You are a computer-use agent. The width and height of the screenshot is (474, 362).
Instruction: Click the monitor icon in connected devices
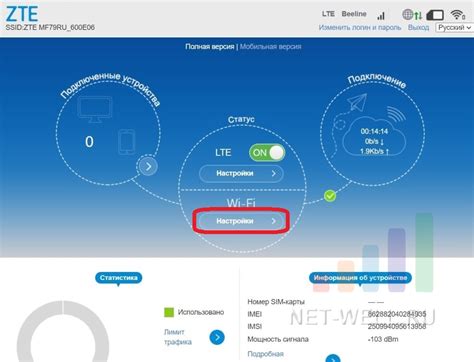[x=95, y=109]
